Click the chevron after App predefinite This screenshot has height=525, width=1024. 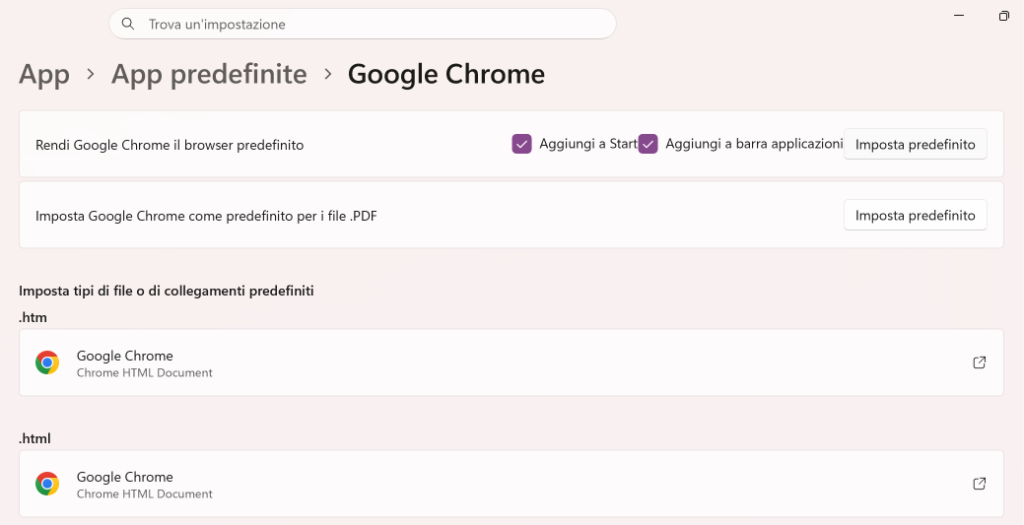(328, 74)
